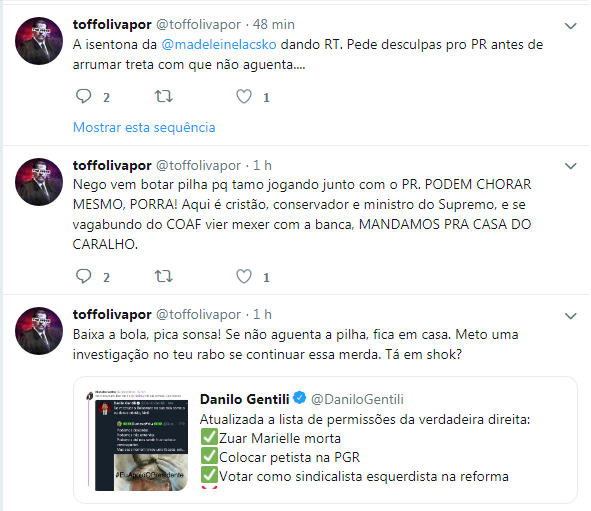Open the @madeleinelacsko mention link

[x=219, y=44]
